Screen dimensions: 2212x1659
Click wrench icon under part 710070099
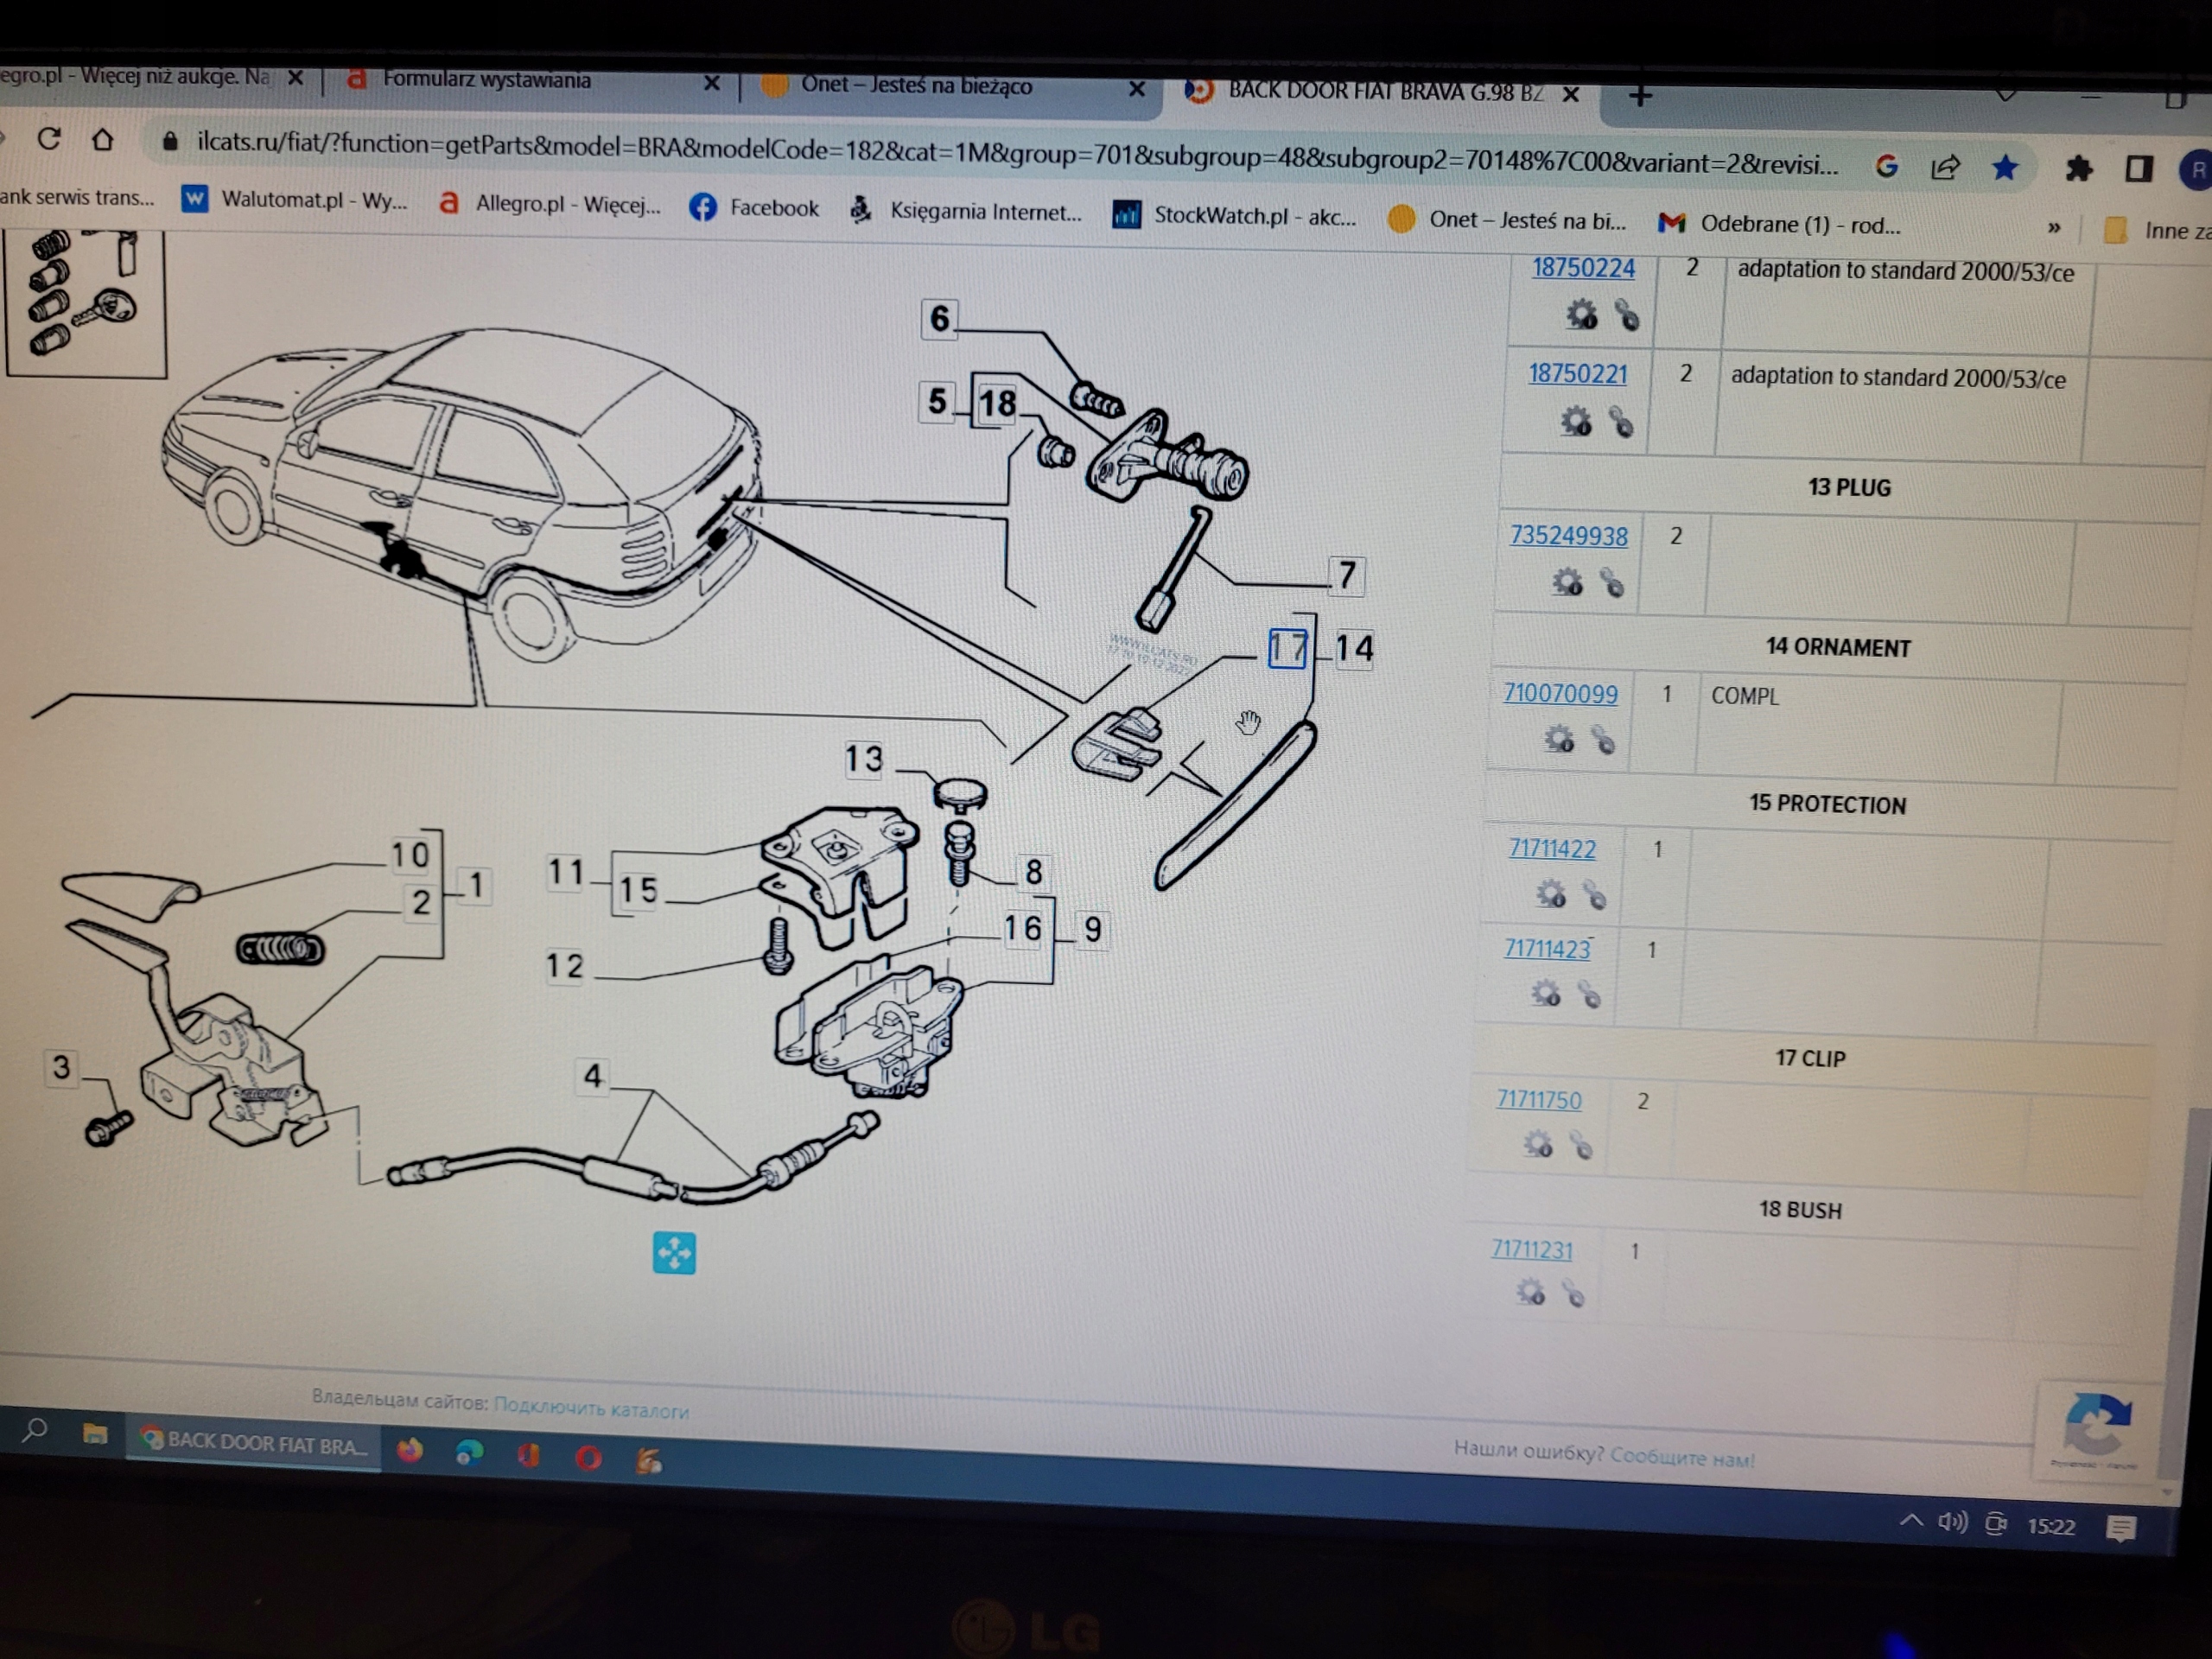point(1603,741)
